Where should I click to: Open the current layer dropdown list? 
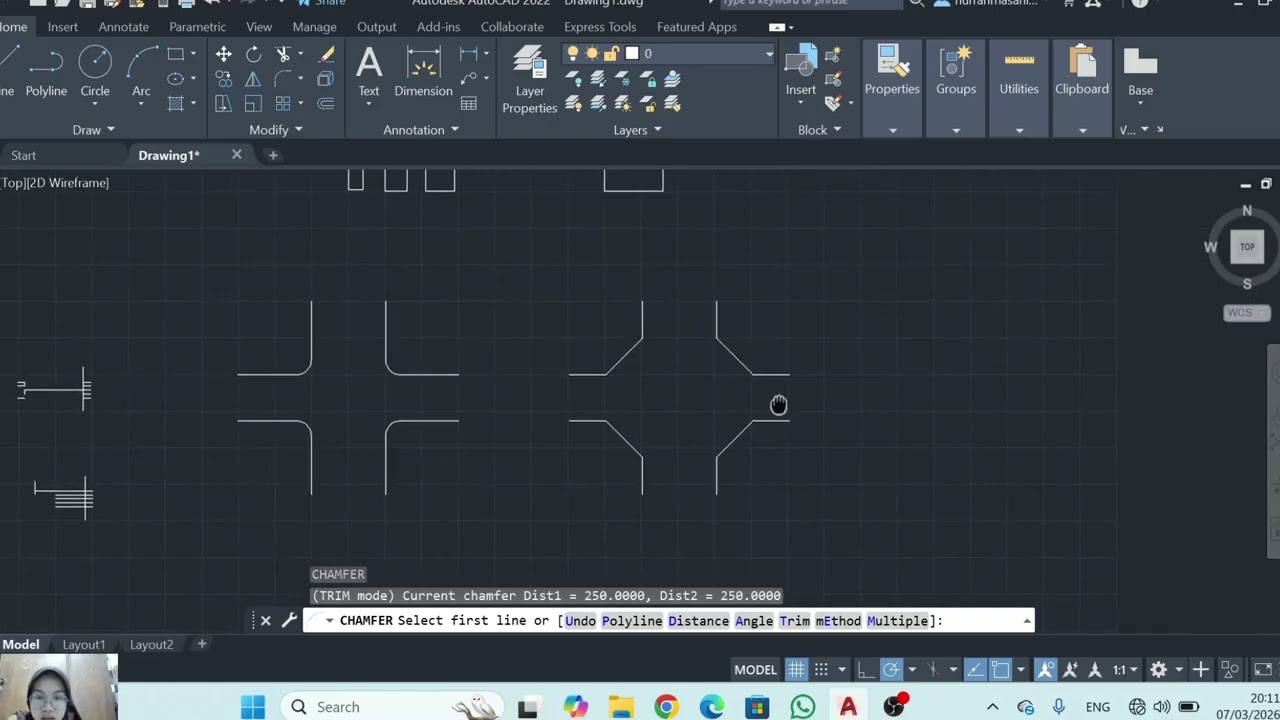768,54
